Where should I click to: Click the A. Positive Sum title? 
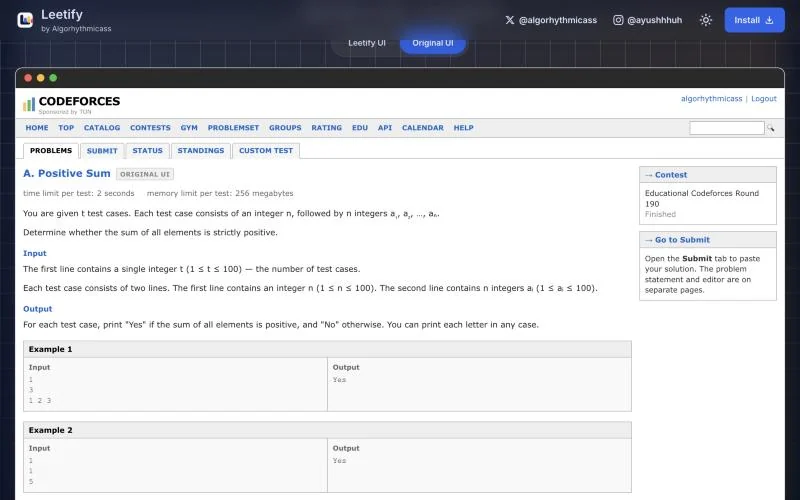67,173
